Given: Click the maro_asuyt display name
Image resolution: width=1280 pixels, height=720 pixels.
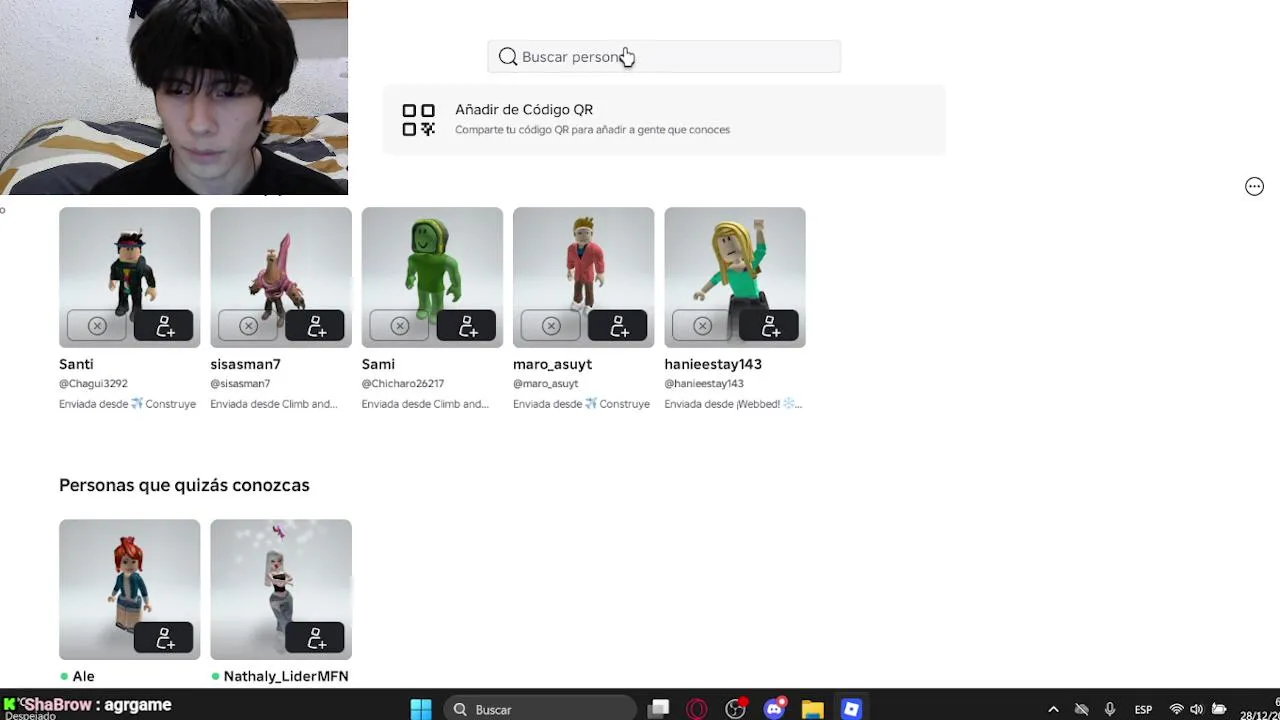Looking at the screenshot, I should (552, 364).
